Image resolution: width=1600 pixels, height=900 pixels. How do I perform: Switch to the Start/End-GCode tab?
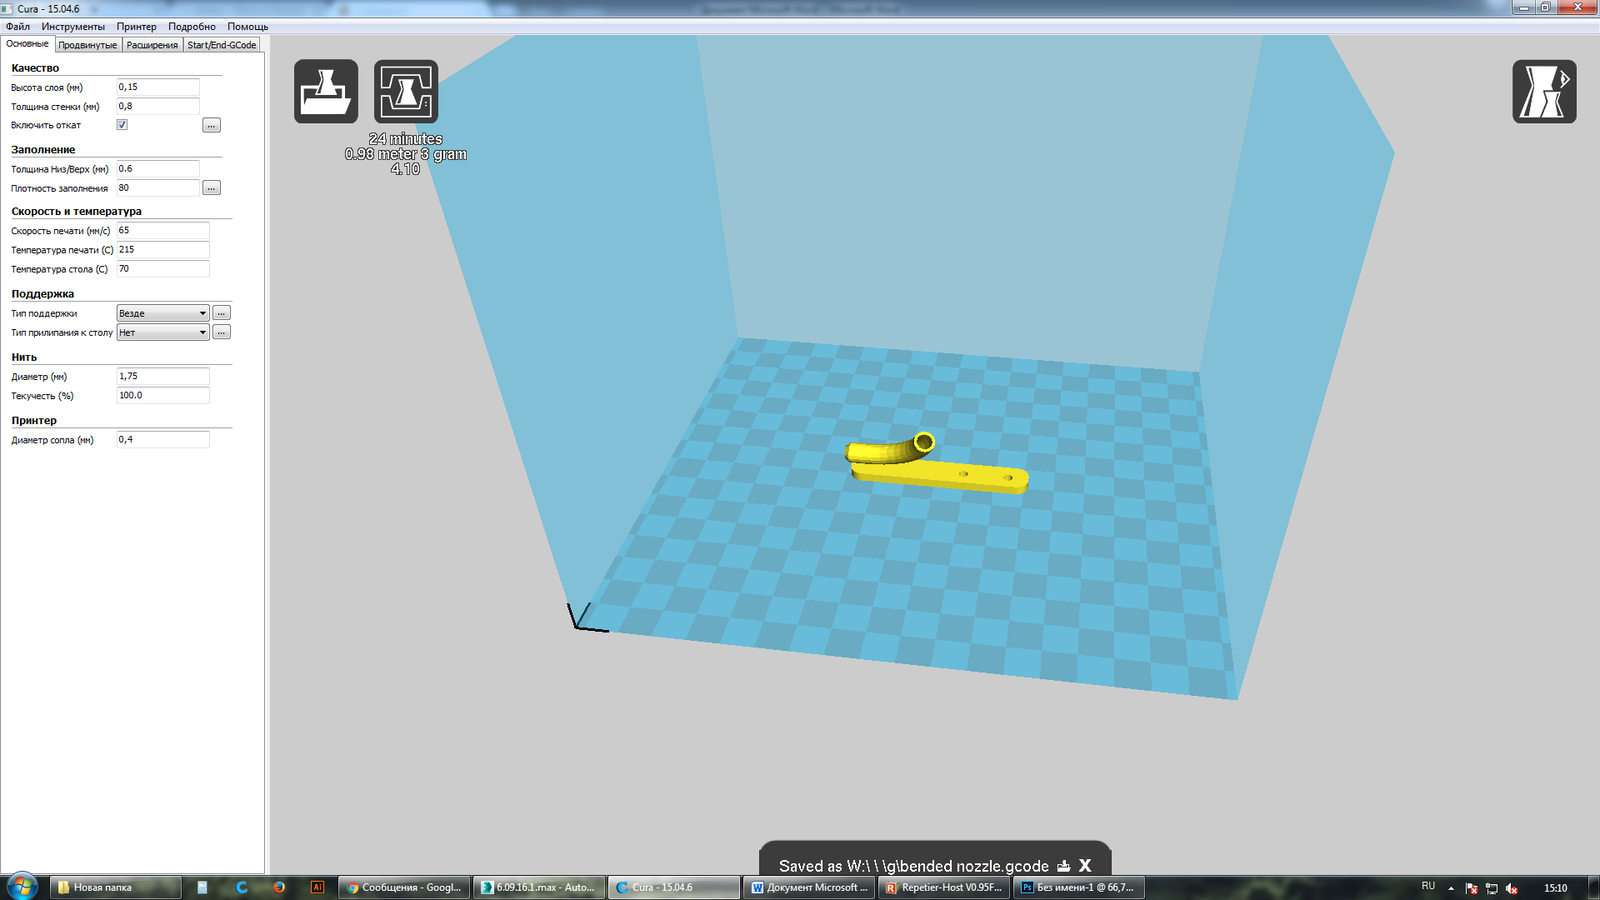pyautogui.click(x=222, y=45)
